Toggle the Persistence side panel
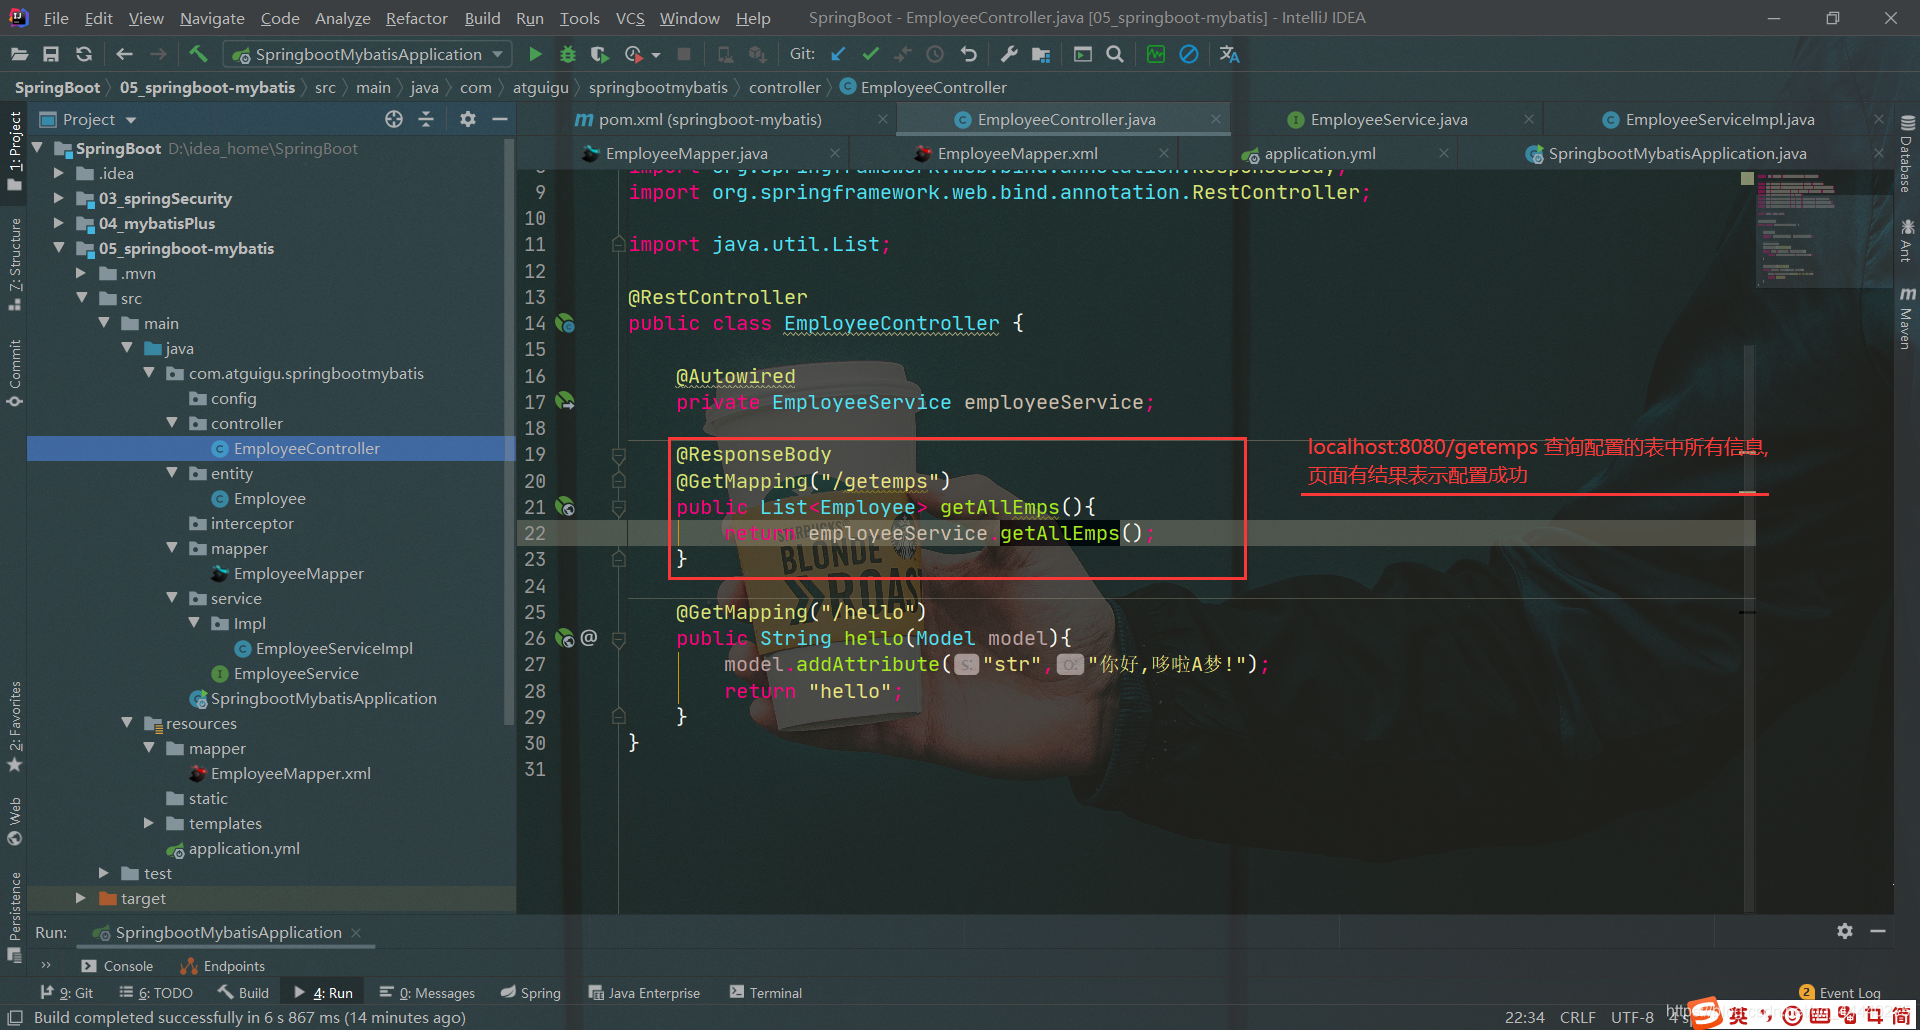1920x1030 pixels. pyautogui.click(x=14, y=916)
